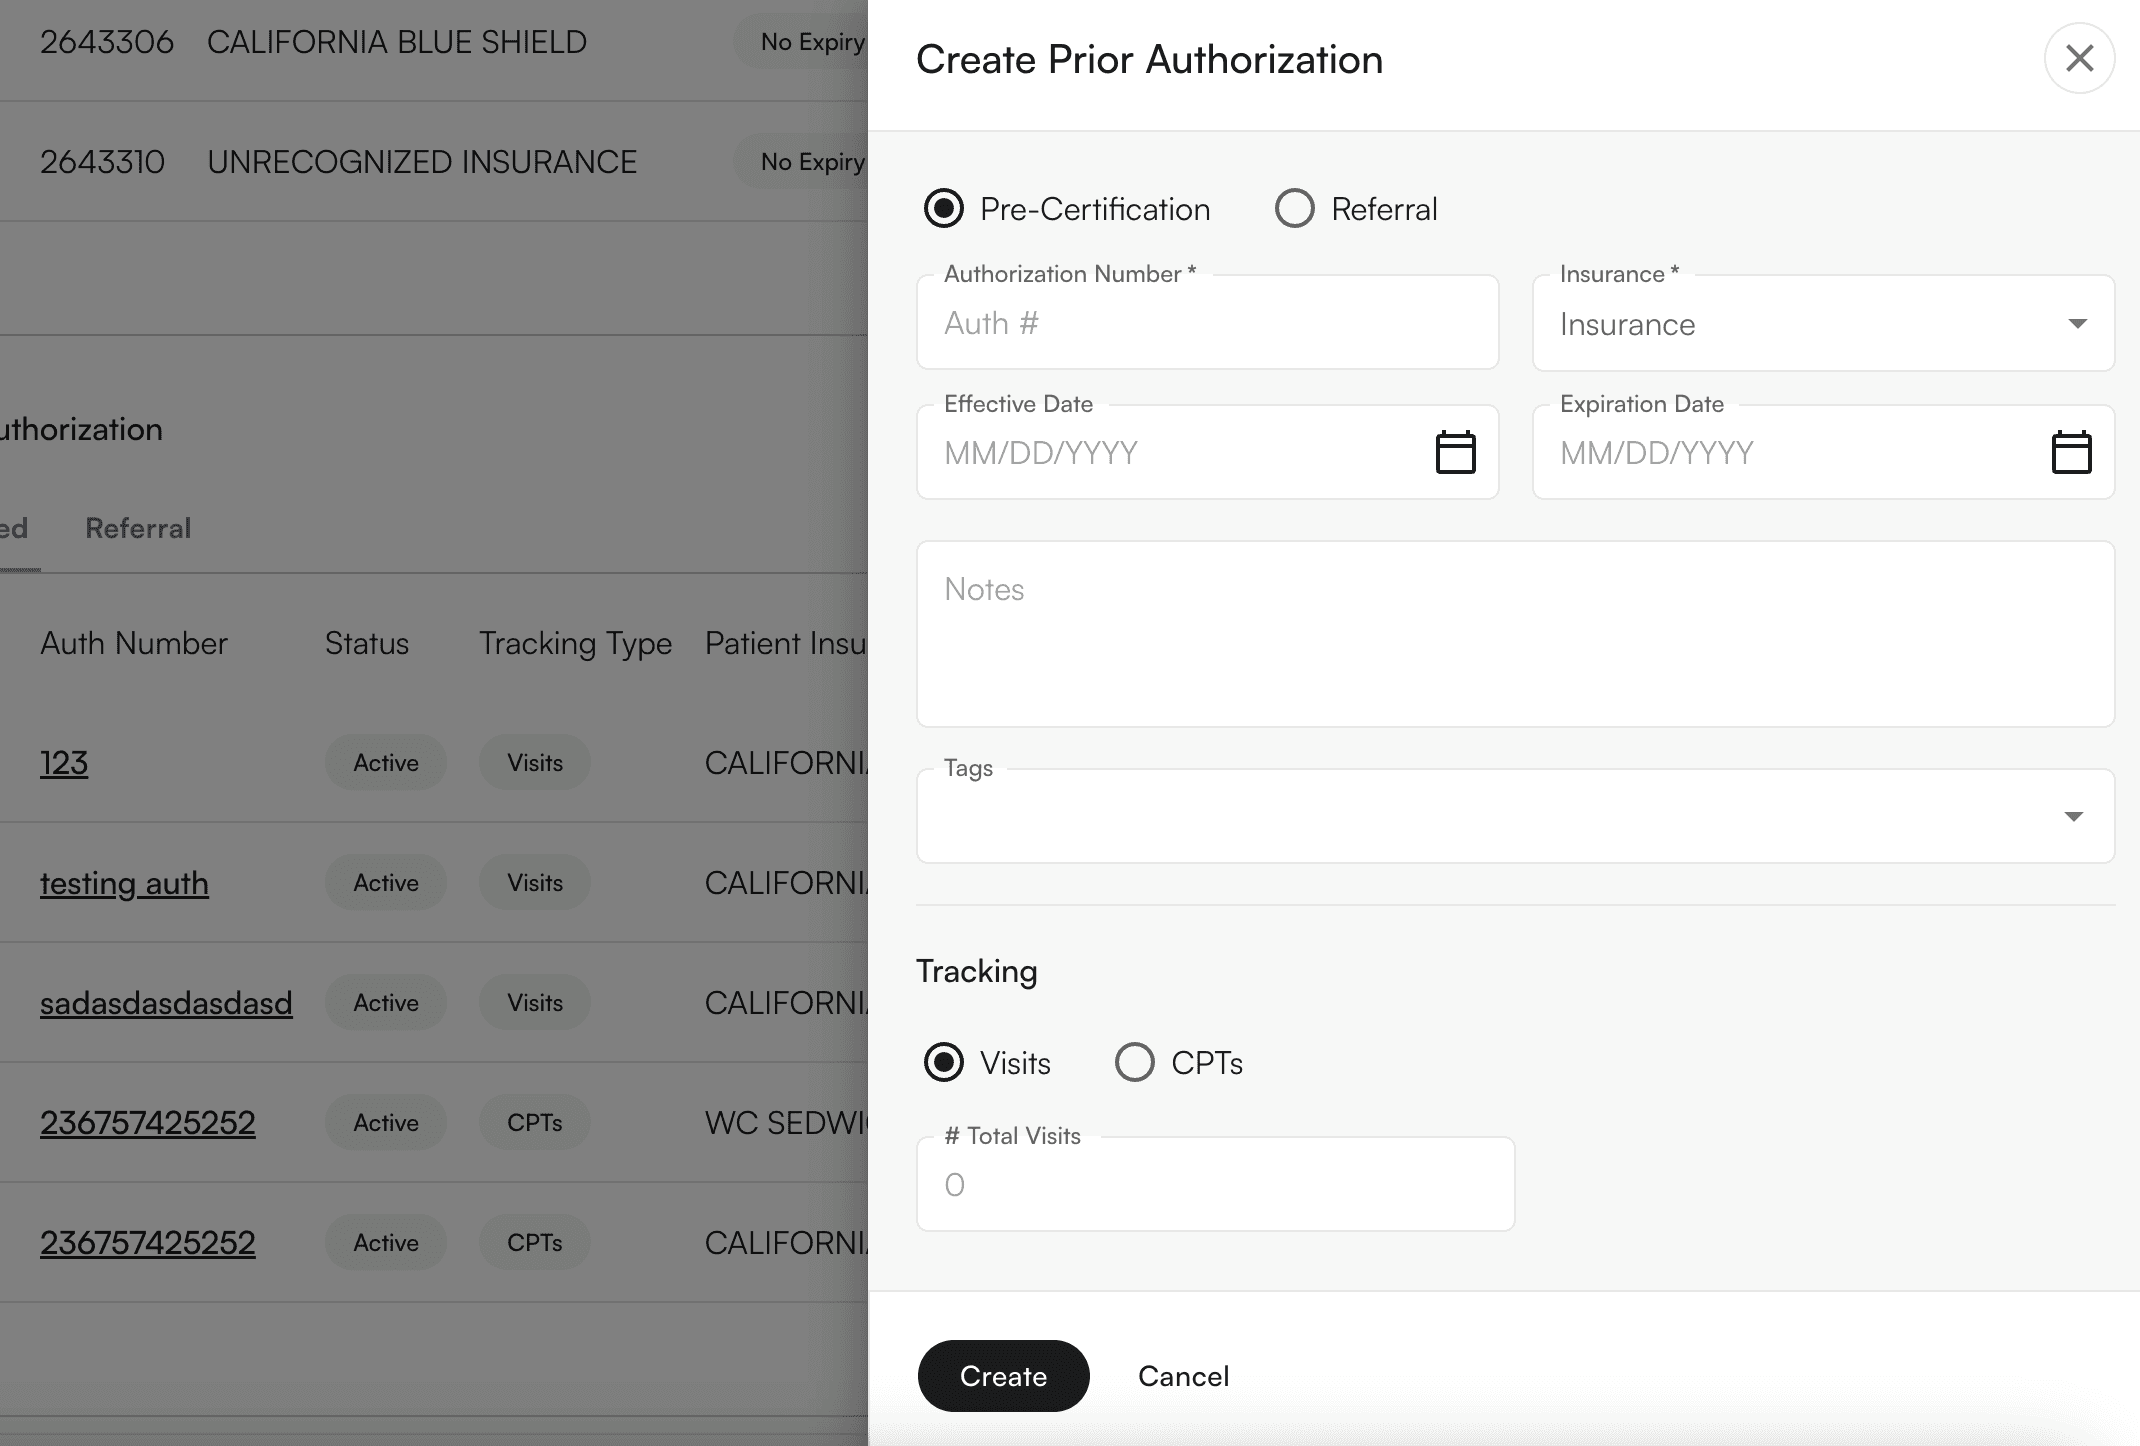2140x1446 pixels.
Task: Select the Pre-Certification option
Action: (943, 208)
